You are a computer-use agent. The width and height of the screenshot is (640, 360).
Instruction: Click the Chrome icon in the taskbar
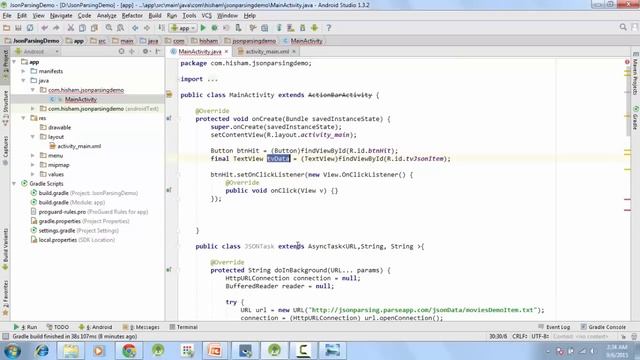[x=129, y=351]
